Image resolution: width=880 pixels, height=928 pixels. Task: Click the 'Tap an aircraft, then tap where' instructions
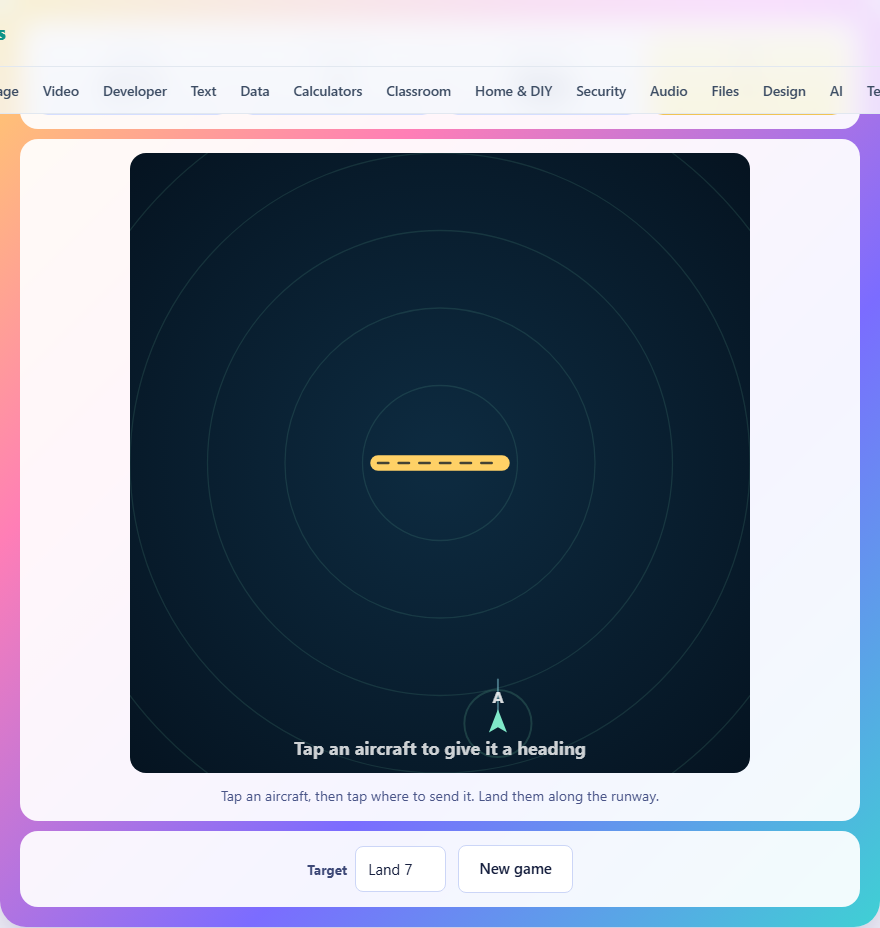tap(440, 796)
